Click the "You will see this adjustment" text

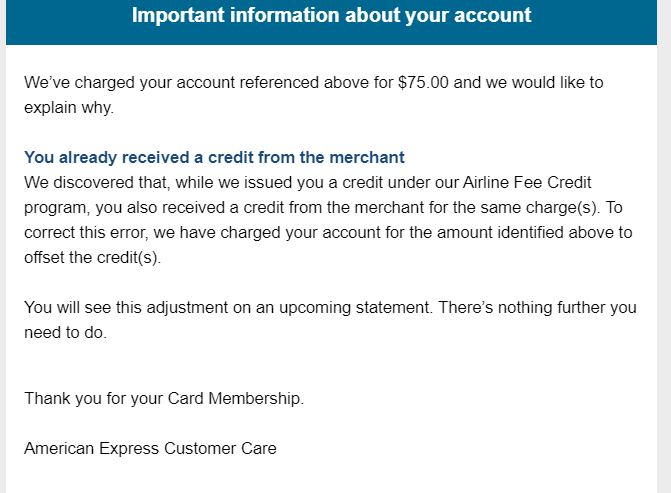click(x=126, y=308)
